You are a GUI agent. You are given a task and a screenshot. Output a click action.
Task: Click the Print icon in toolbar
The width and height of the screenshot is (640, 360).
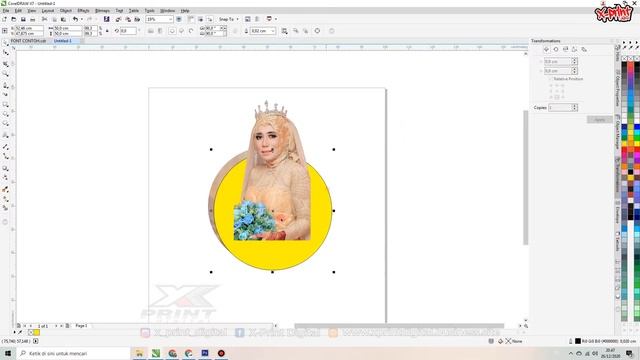[x=33, y=19]
